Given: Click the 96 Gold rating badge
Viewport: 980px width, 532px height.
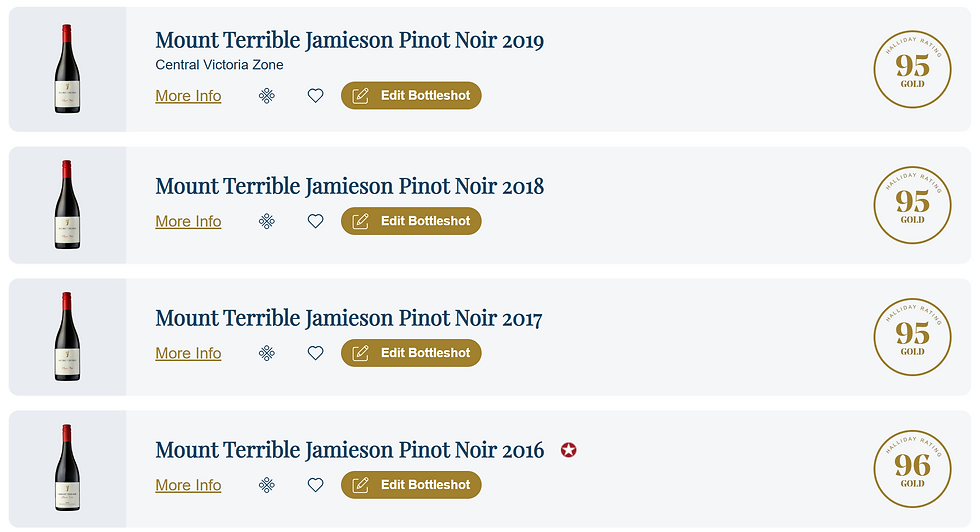Looking at the screenshot, I should pyautogui.click(x=912, y=469).
